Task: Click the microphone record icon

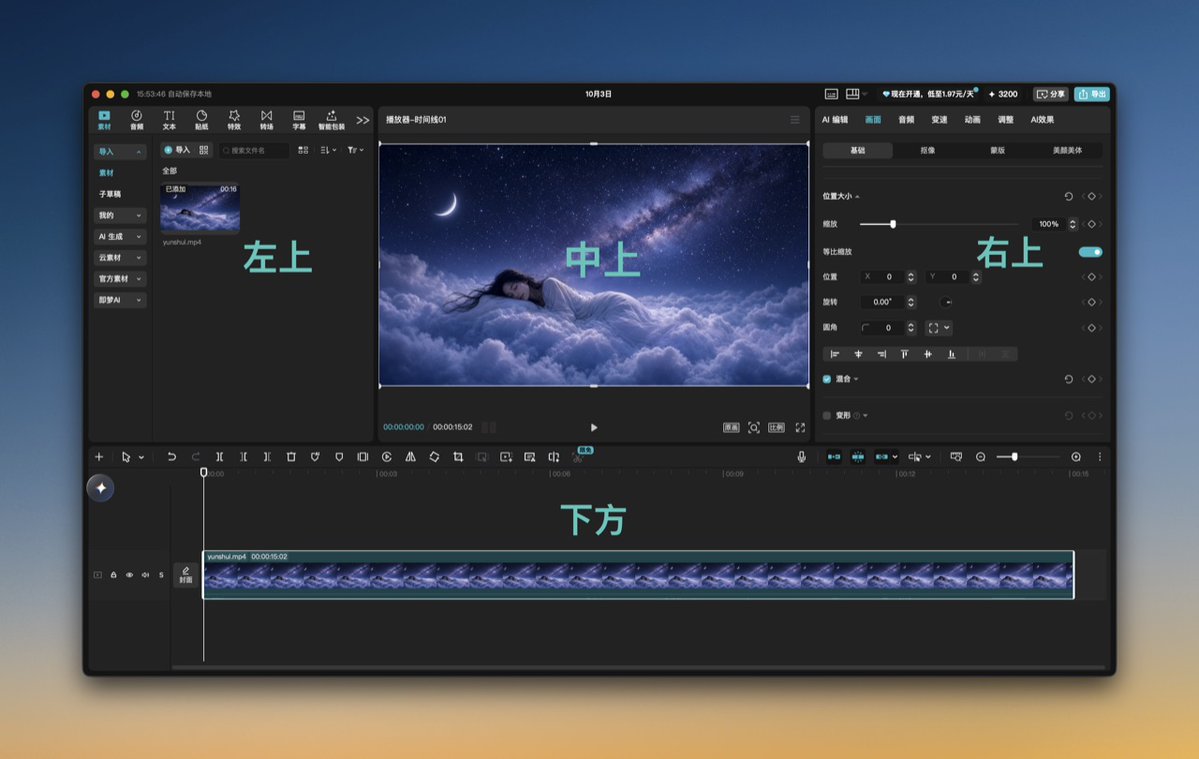Action: point(801,457)
